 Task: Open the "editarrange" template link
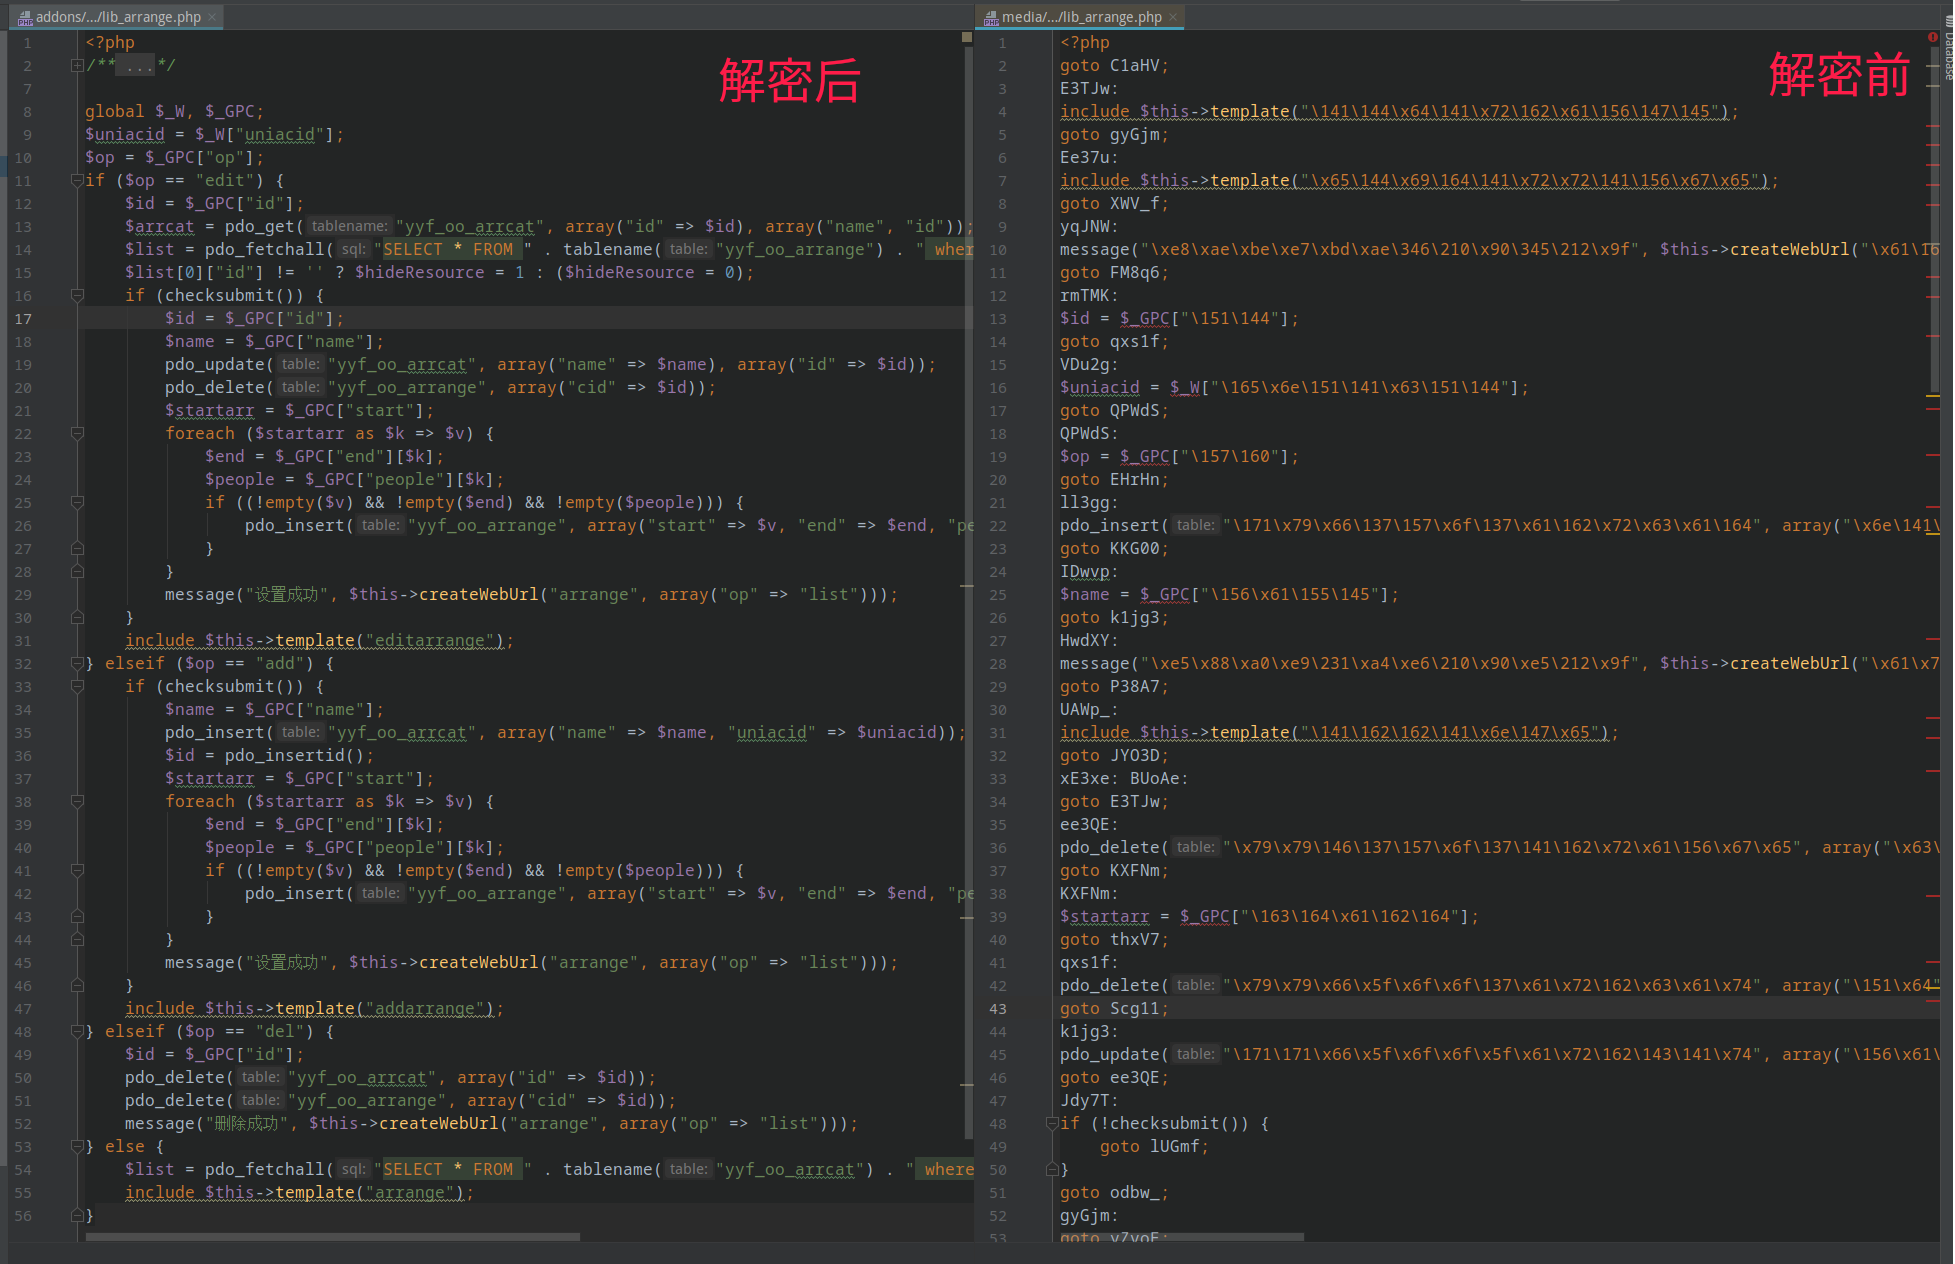pos(432,640)
